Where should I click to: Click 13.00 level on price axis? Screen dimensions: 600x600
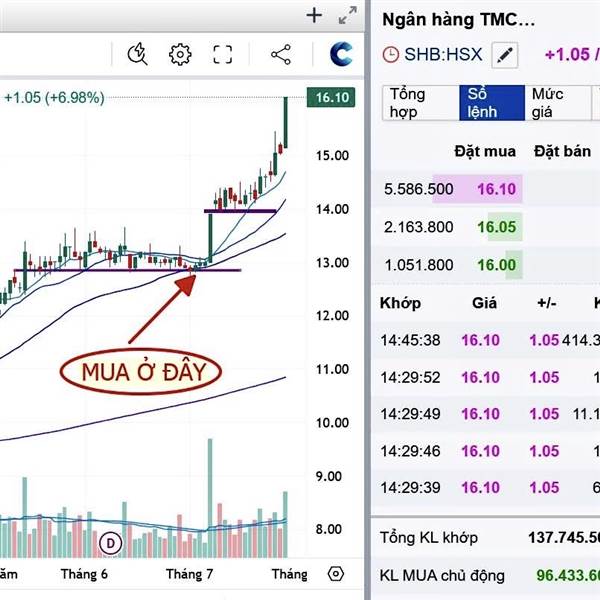click(332, 263)
